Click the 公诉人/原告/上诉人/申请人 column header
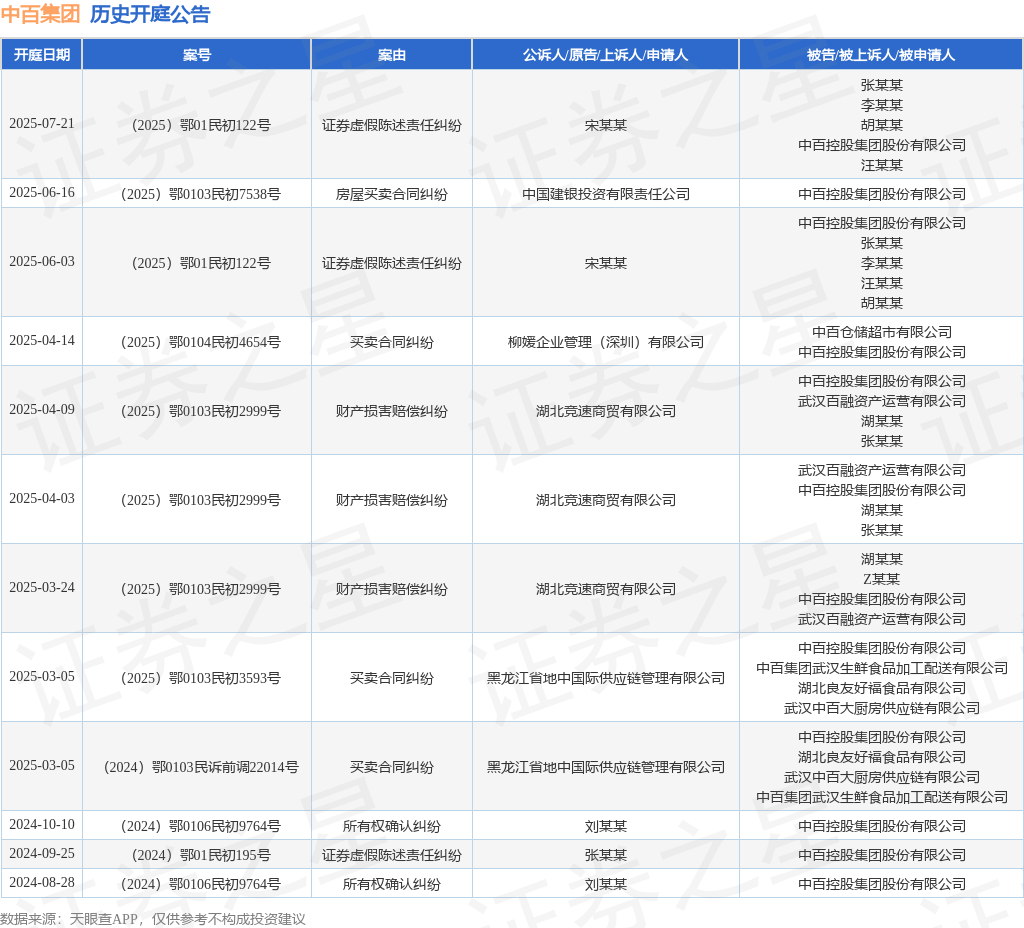The width and height of the screenshot is (1024, 928). pos(605,55)
